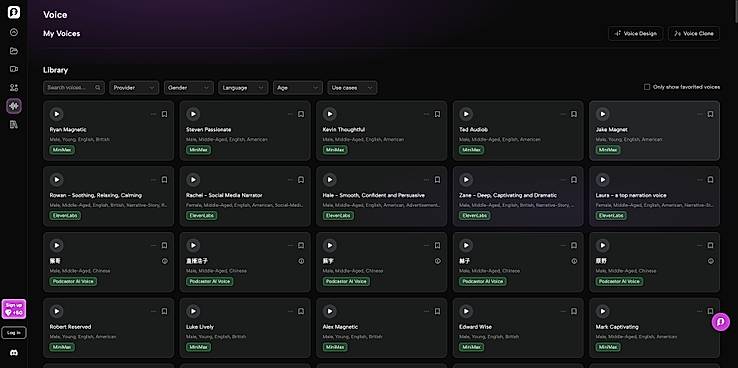The height and width of the screenshot is (368, 738).
Task: Click the Sign up +60 button
Action: [14, 309]
